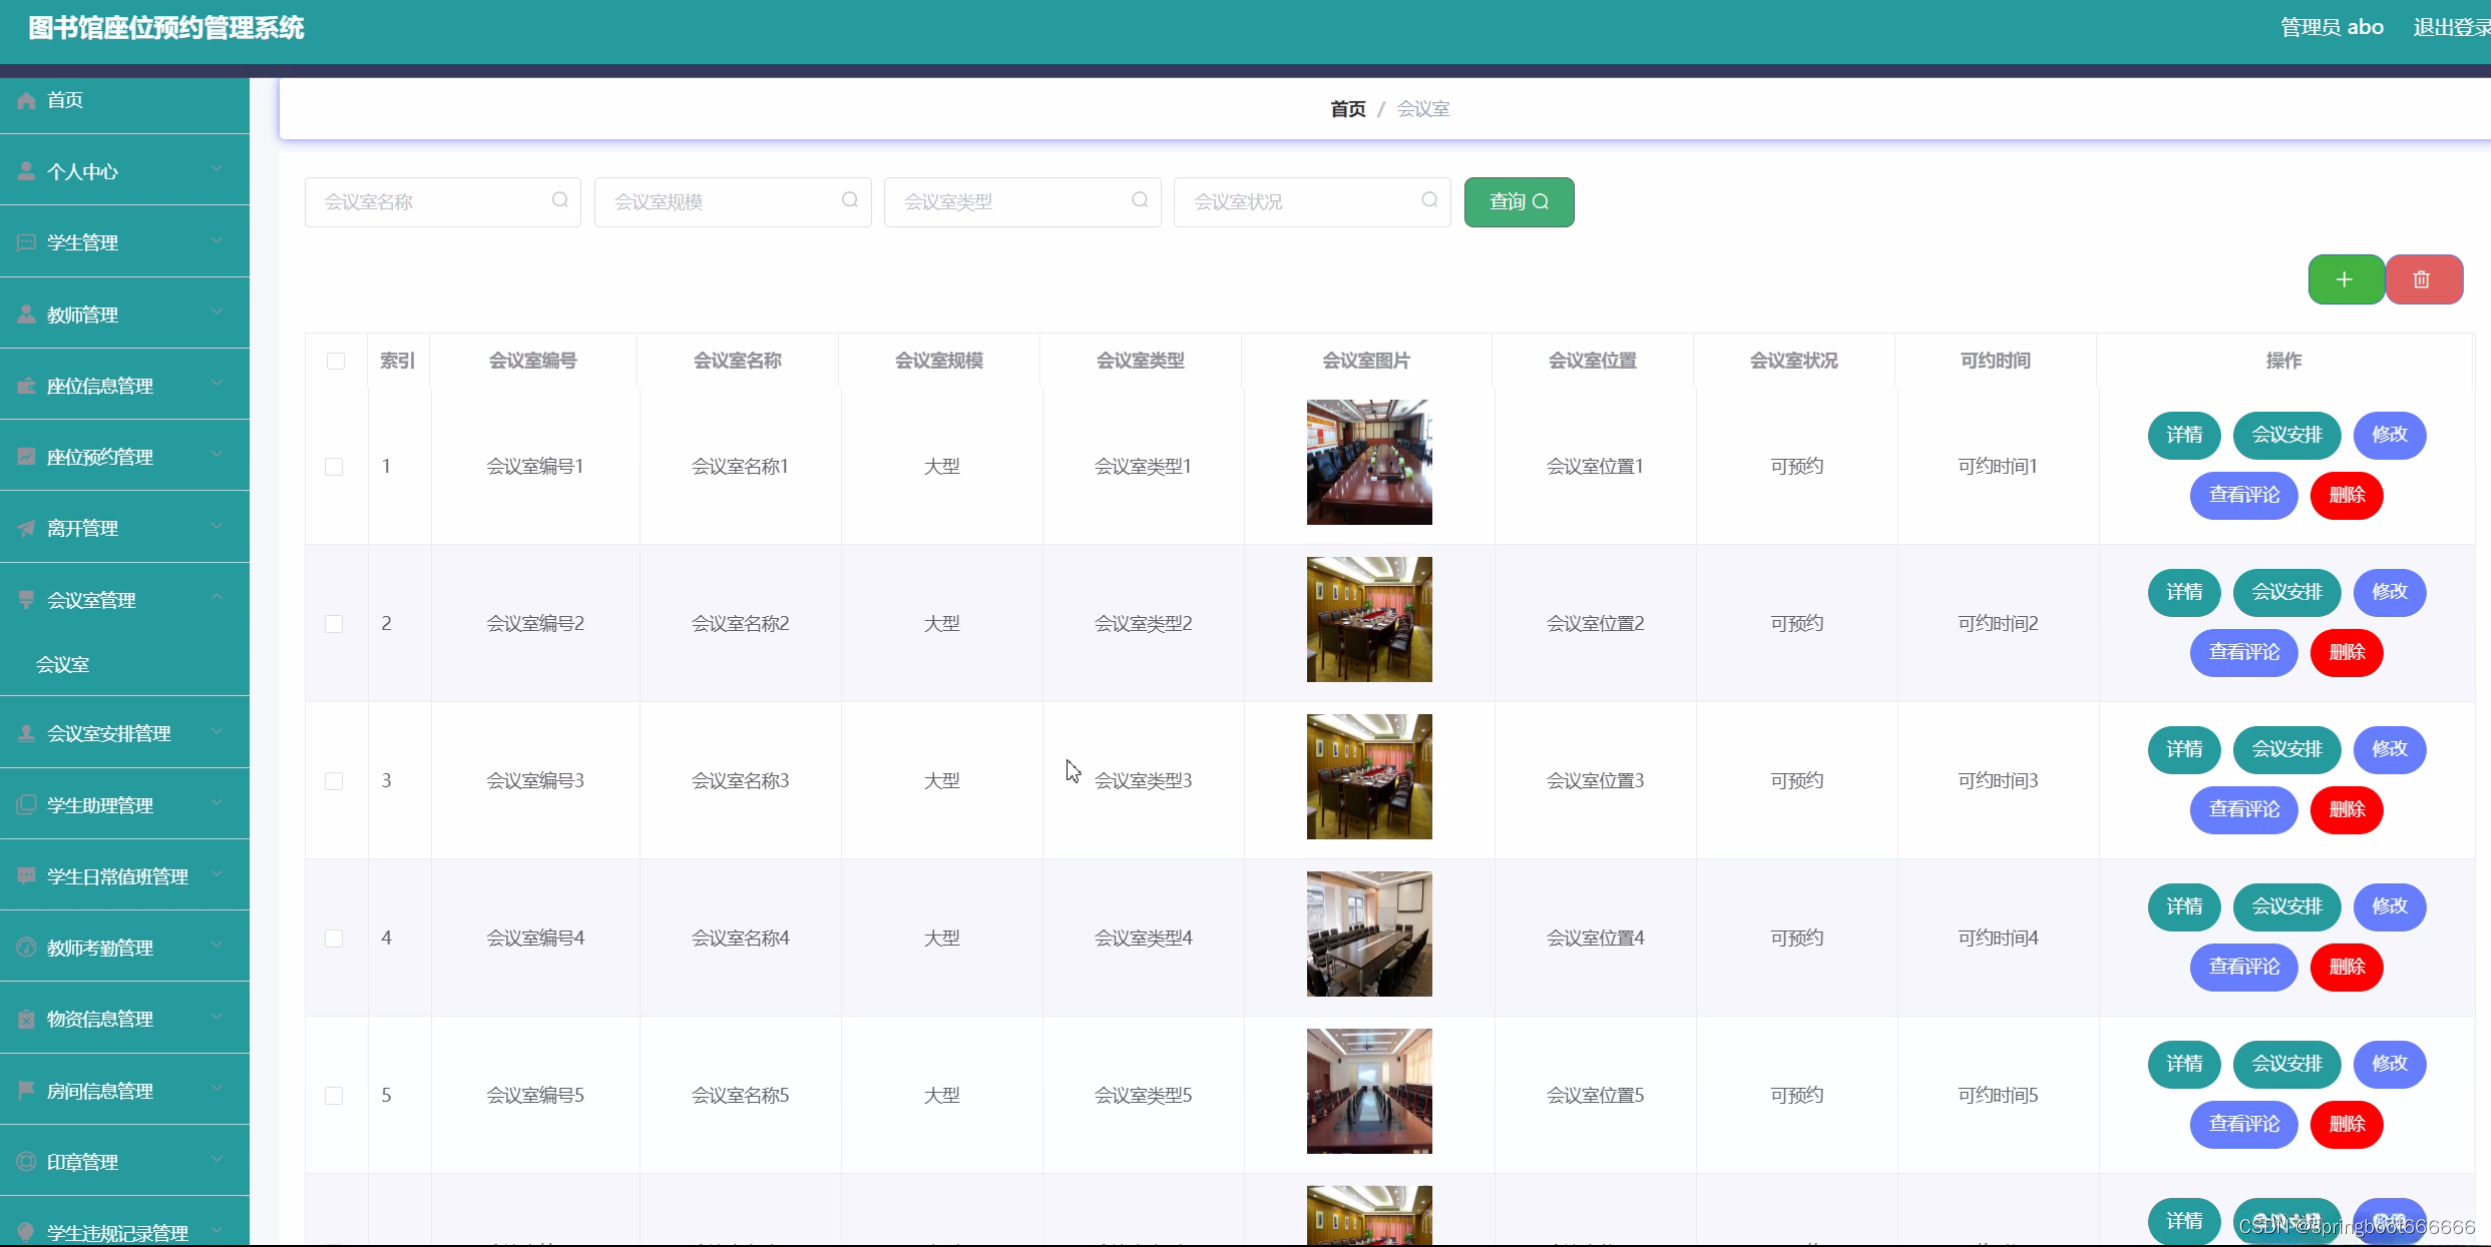Click the red trash batch-delete button

click(2422, 280)
